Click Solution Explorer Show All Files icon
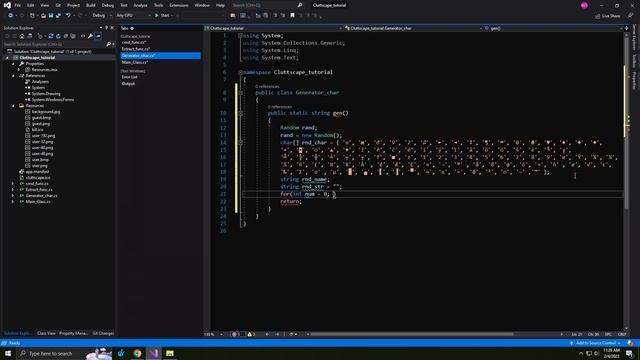 pos(73,36)
